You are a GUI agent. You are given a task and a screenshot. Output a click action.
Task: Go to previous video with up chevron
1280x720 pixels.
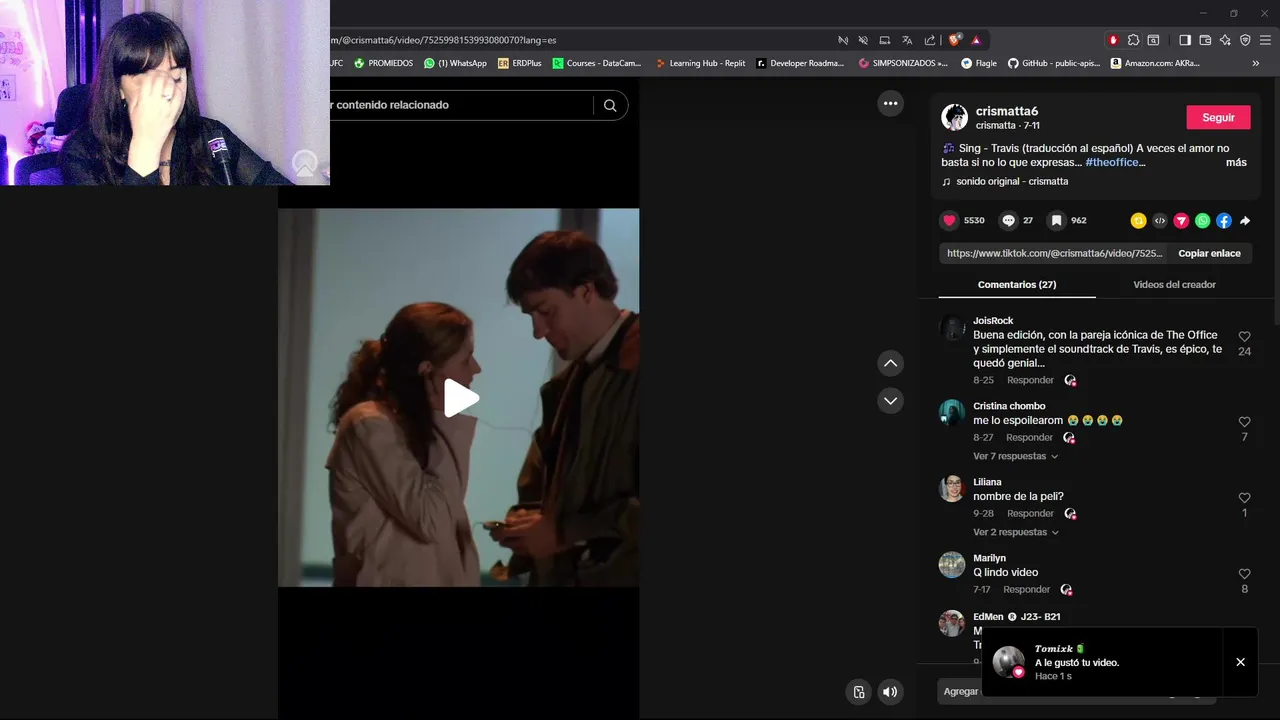890,363
